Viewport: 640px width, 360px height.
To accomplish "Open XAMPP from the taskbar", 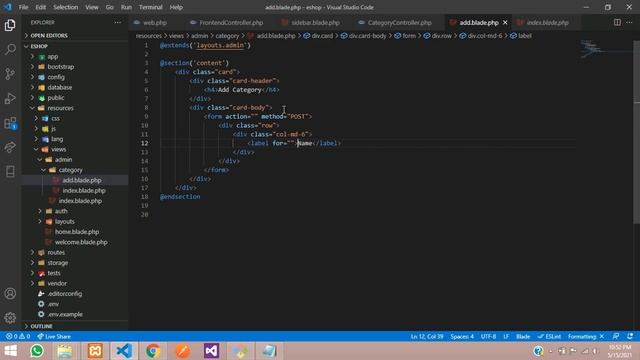I will point(95,351).
